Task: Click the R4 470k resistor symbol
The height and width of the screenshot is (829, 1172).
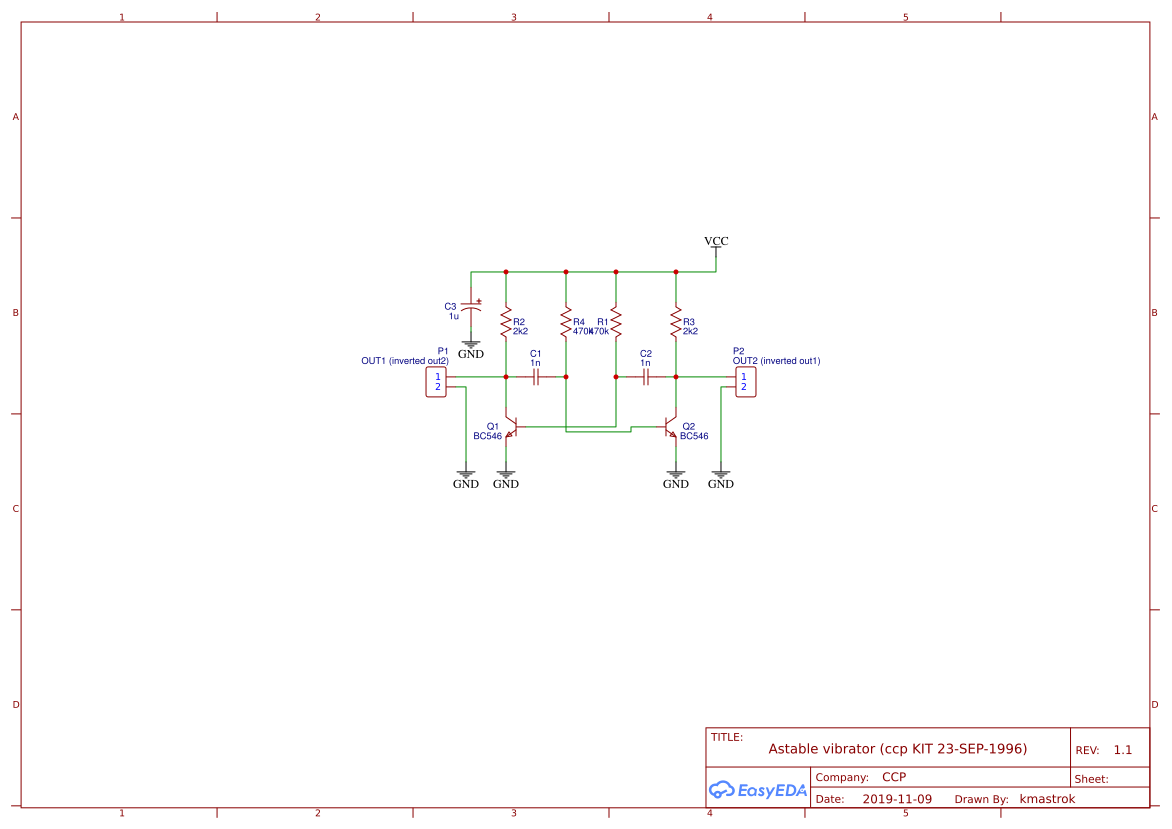Action: [x=566, y=320]
